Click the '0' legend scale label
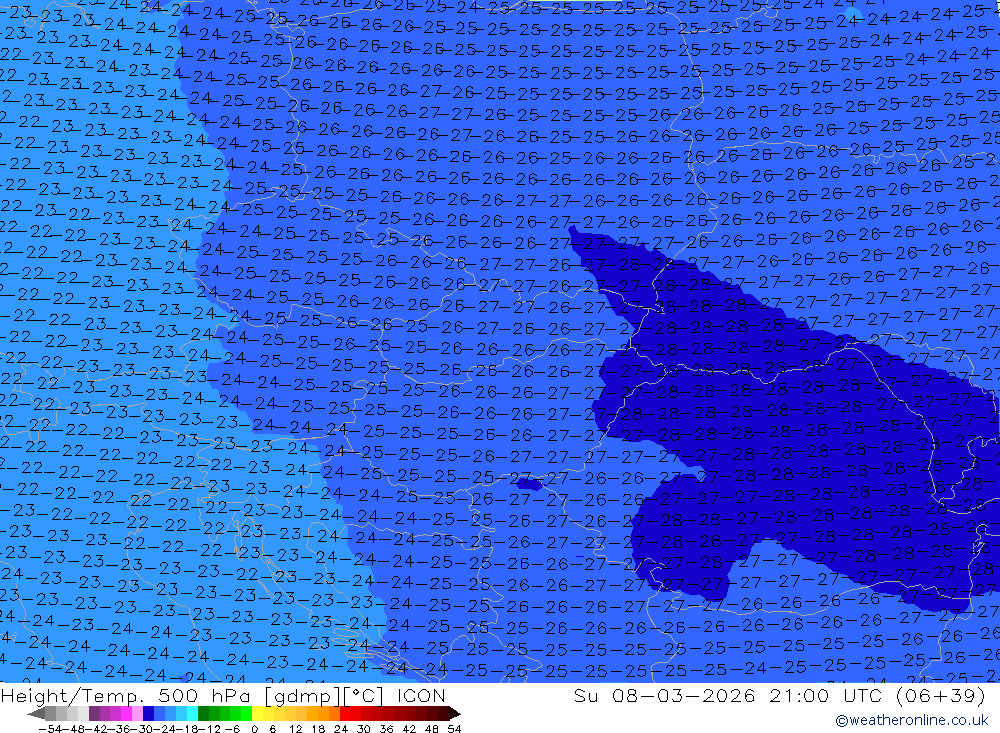Viewport: 1000px width, 733px height. pos(254,729)
